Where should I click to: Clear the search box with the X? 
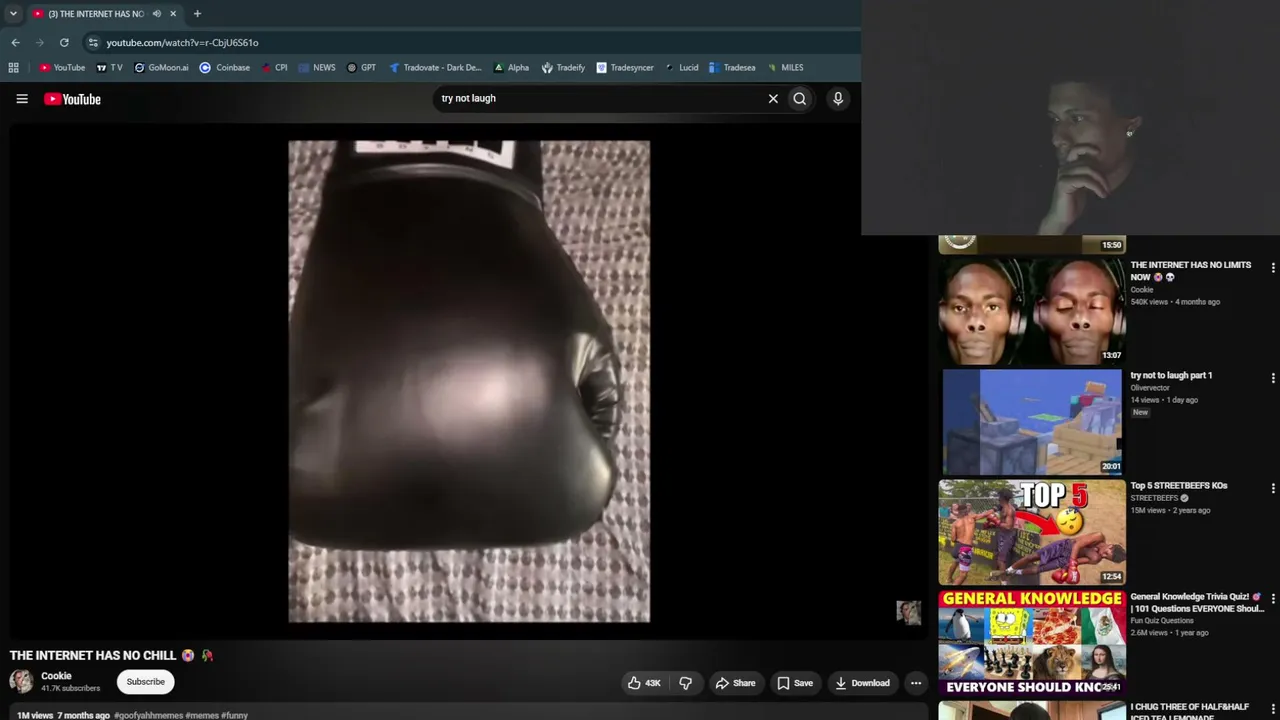(x=773, y=99)
